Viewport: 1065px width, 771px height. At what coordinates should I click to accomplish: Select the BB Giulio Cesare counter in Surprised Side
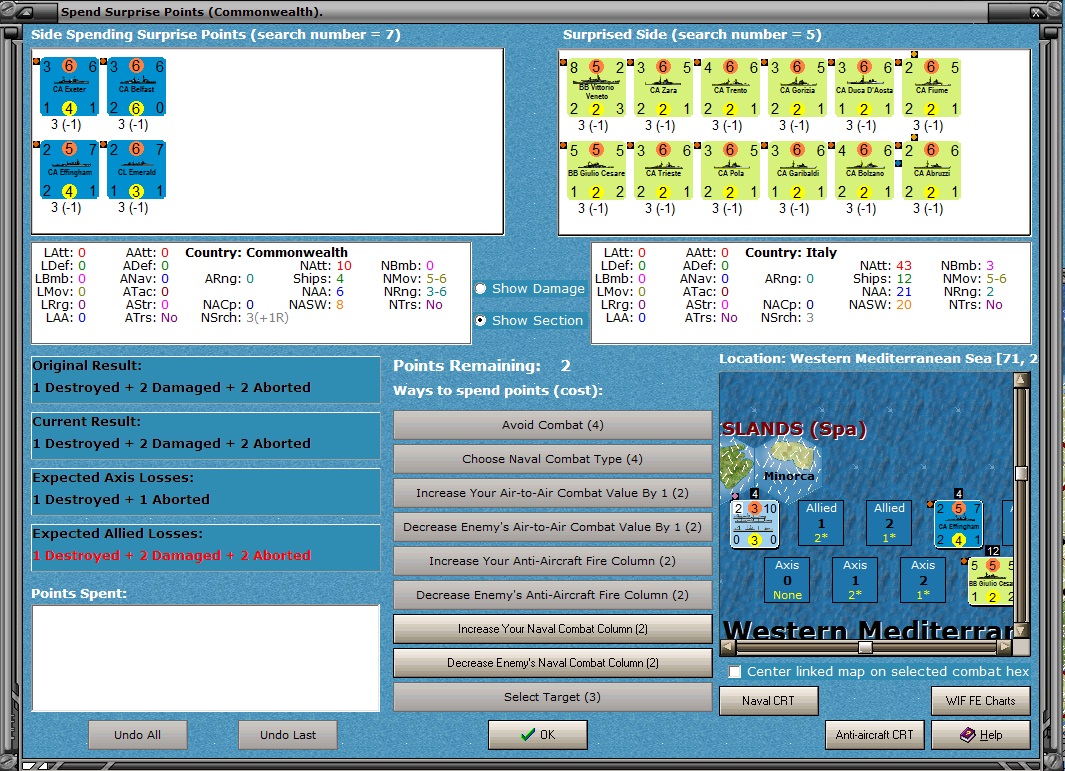point(596,171)
